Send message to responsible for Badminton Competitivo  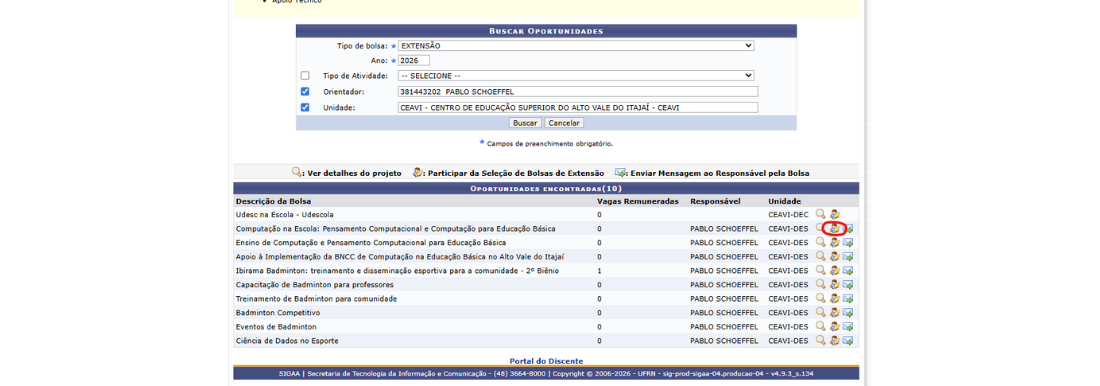(x=848, y=312)
